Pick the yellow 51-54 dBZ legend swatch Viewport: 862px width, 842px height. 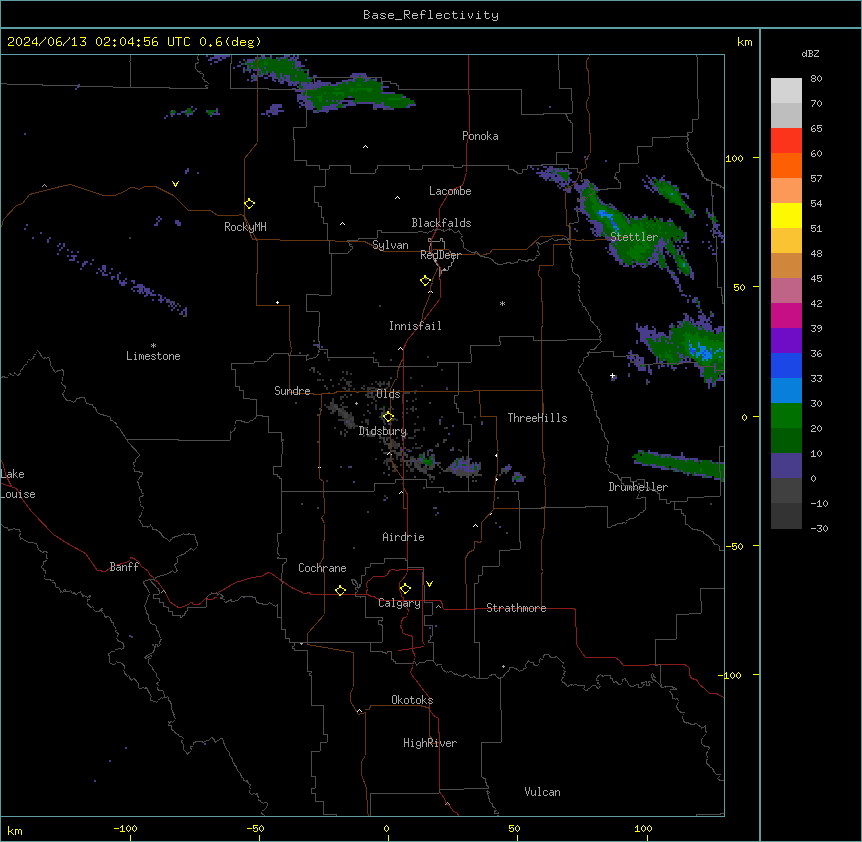coord(786,215)
